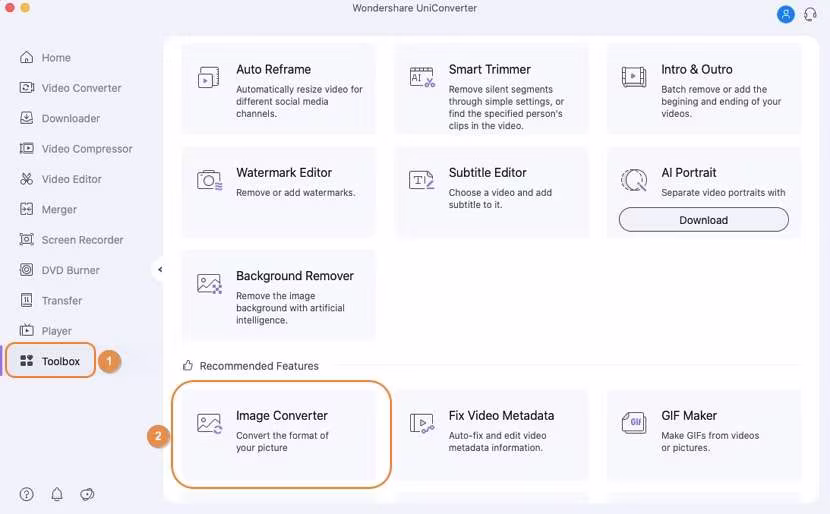The width and height of the screenshot is (830, 514).
Task: Click the GIF Maker icon
Action: coord(634,422)
